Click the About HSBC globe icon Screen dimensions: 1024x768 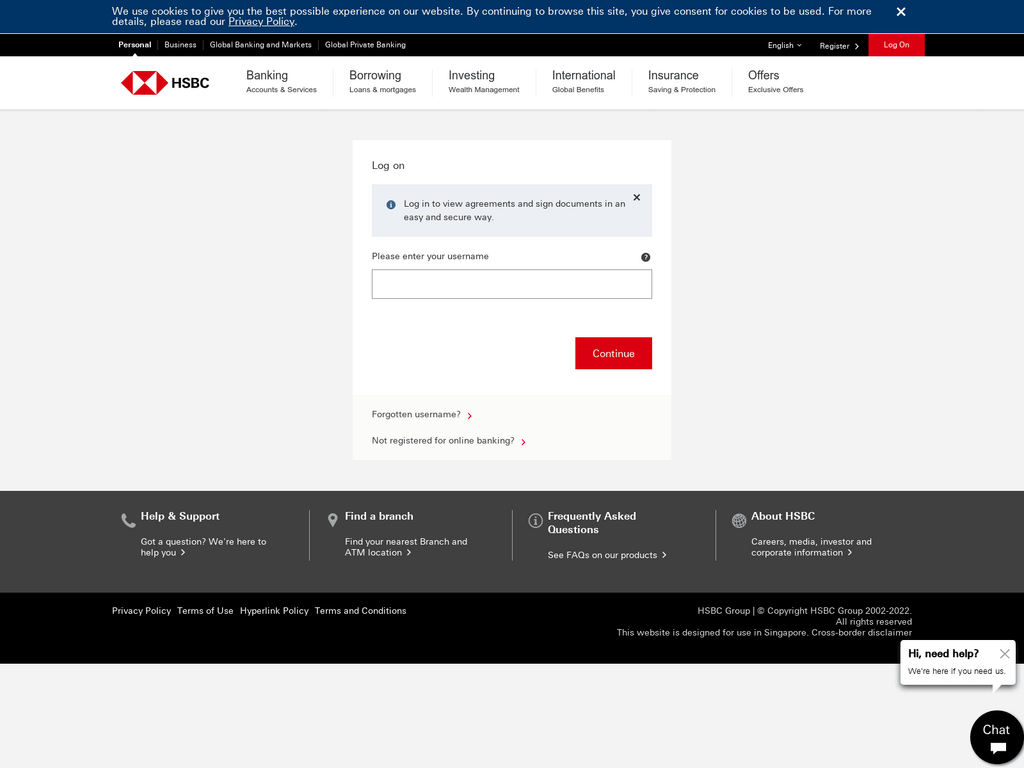(739, 520)
